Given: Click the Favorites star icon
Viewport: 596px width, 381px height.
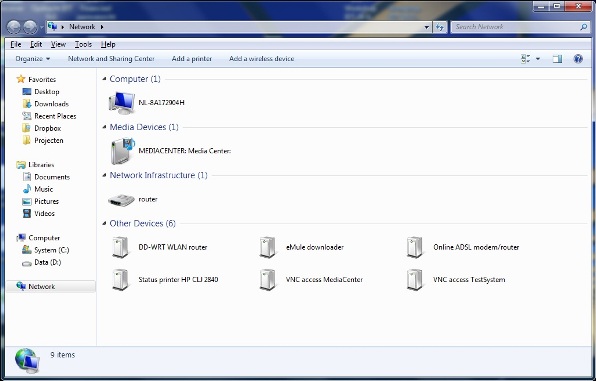Looking at the screenshot, I should 21,79.
